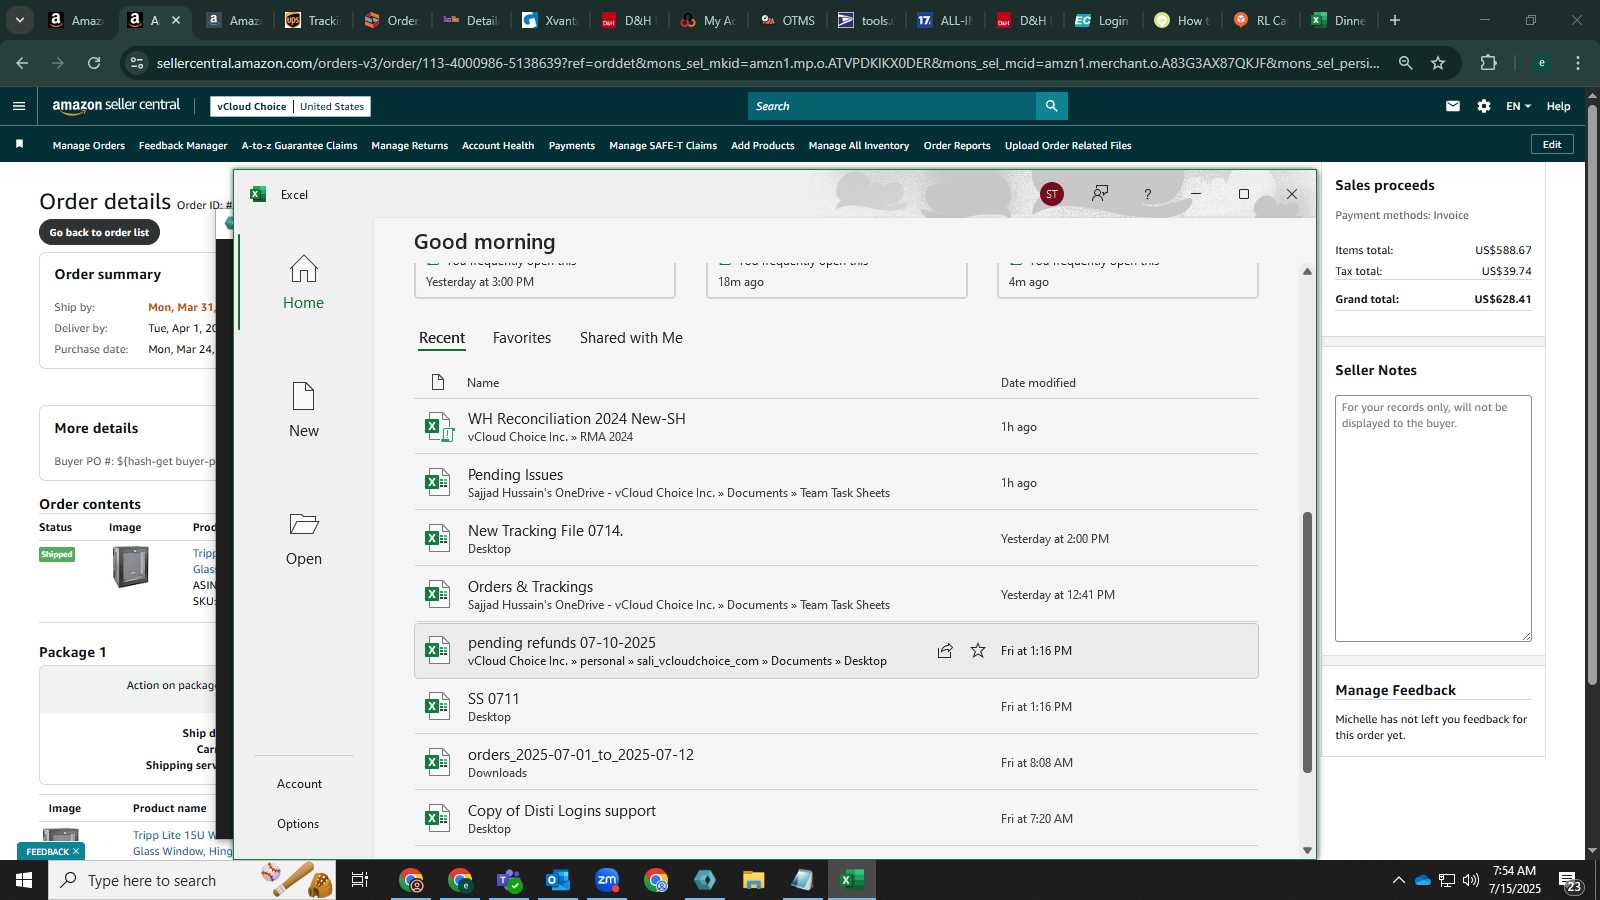Open the Feedback Manager menu item
The image size is (1600, 900).
pyautogui.click(x=183, y=146)
